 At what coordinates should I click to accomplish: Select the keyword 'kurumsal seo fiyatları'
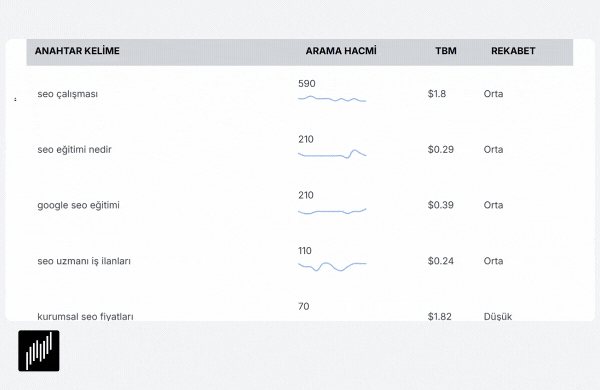[x=85, y=317]
